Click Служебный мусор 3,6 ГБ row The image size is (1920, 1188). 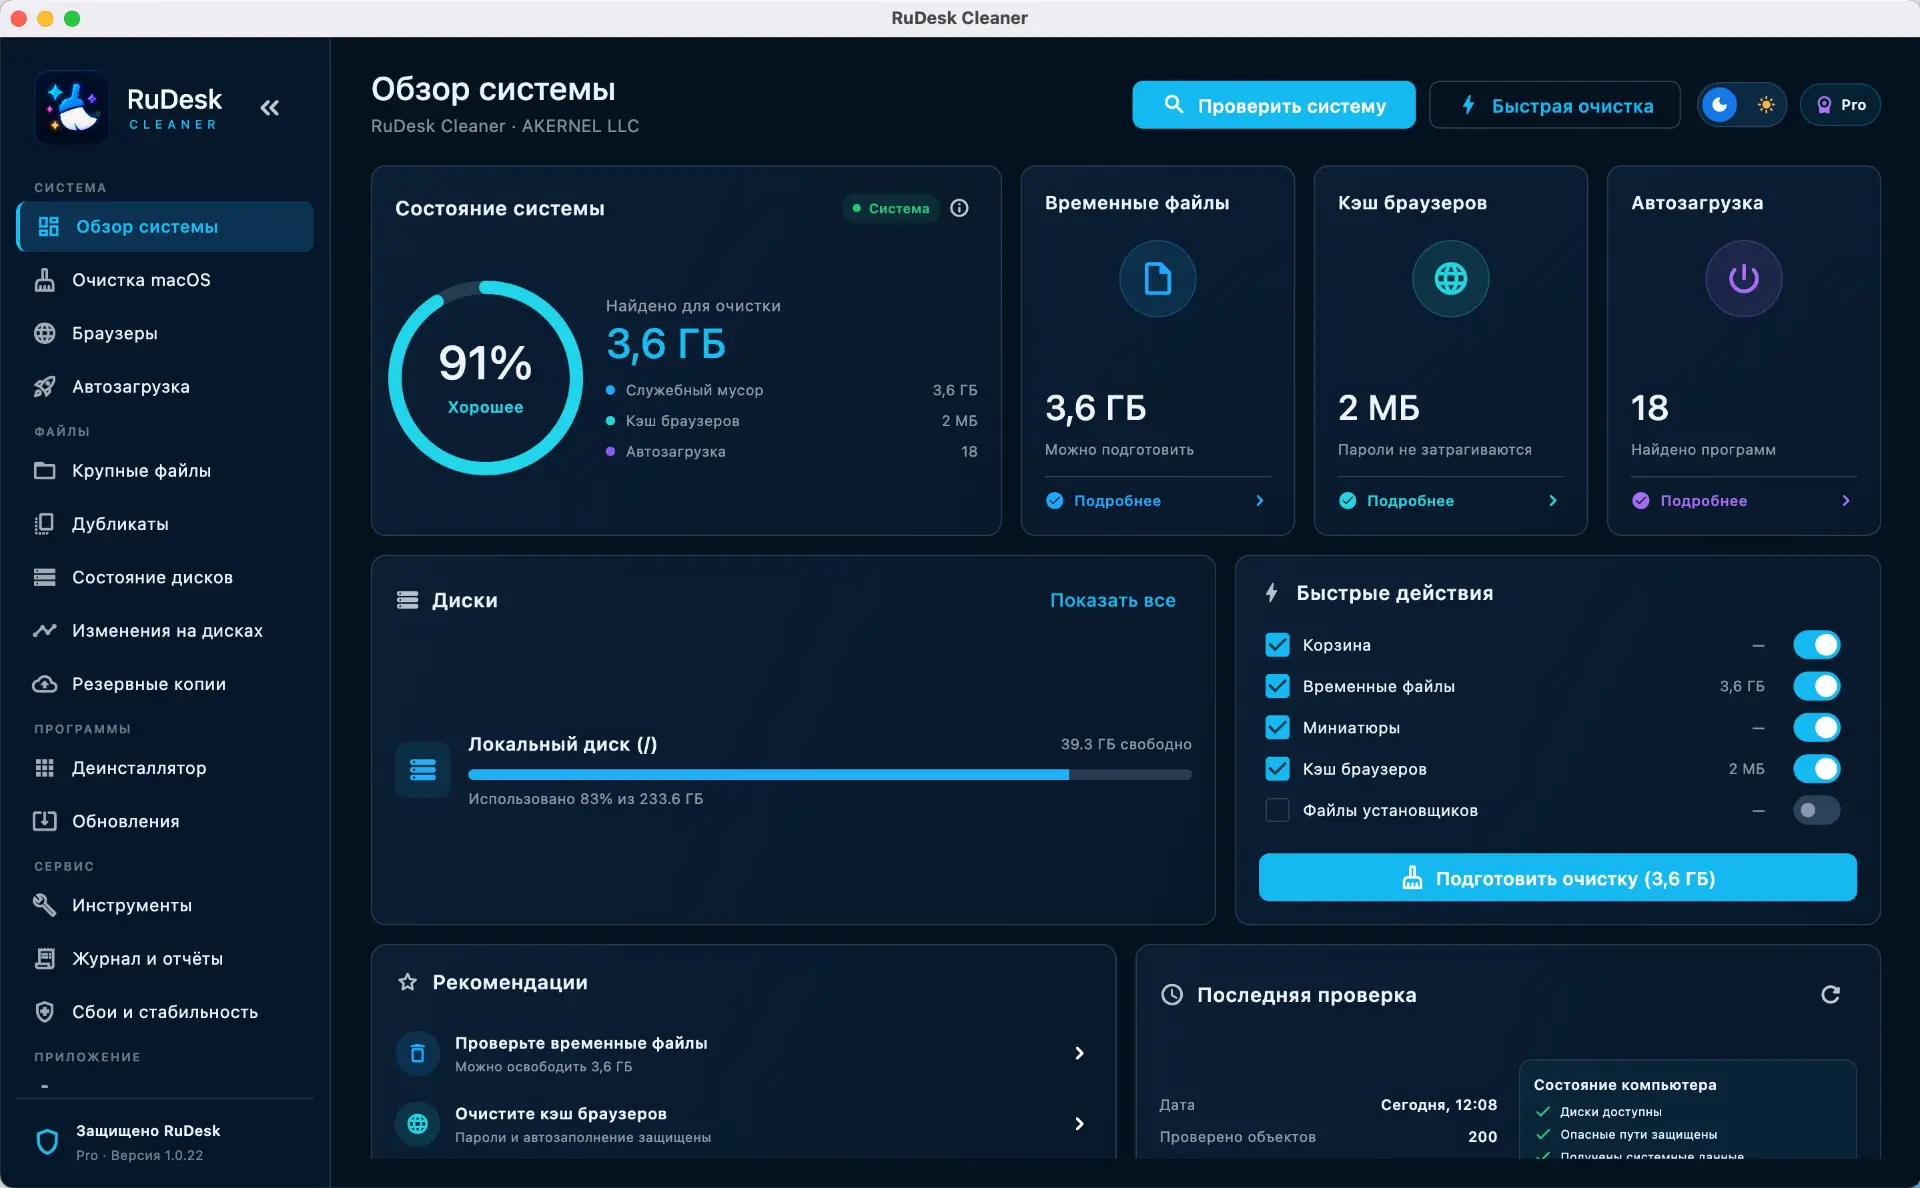pos(791,390)
